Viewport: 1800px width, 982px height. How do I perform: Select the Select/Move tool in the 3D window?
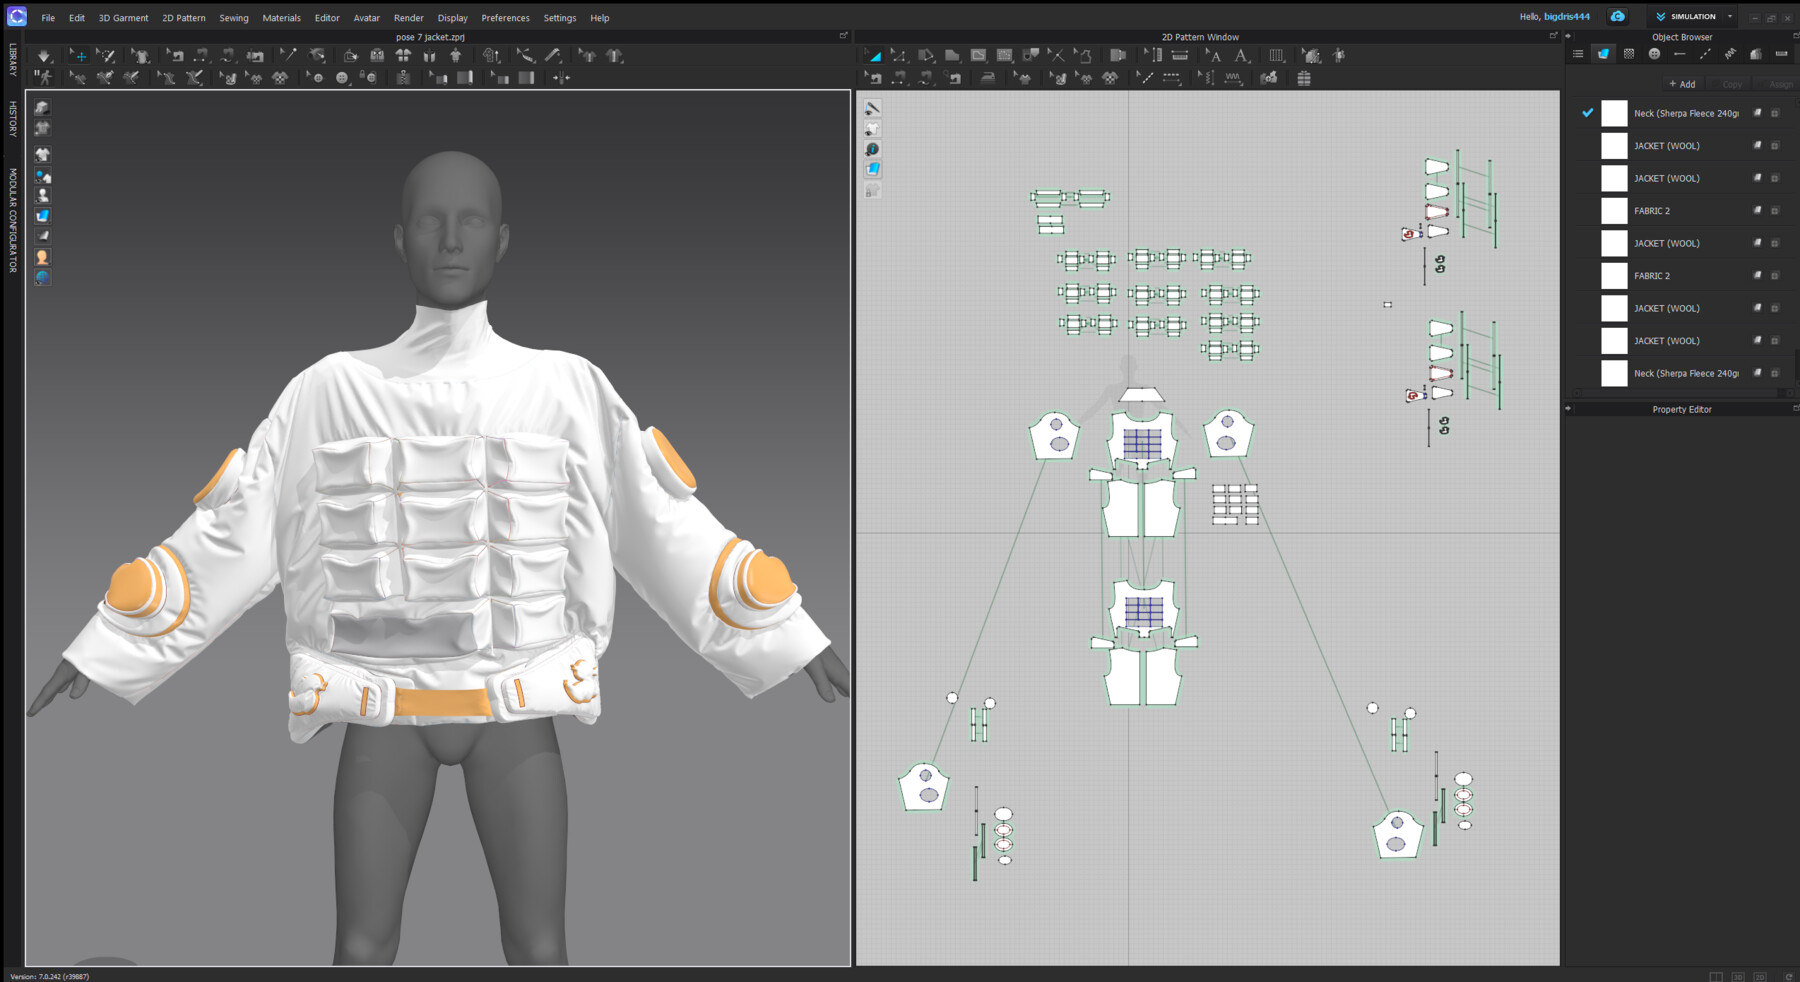[x=80, y=56]
